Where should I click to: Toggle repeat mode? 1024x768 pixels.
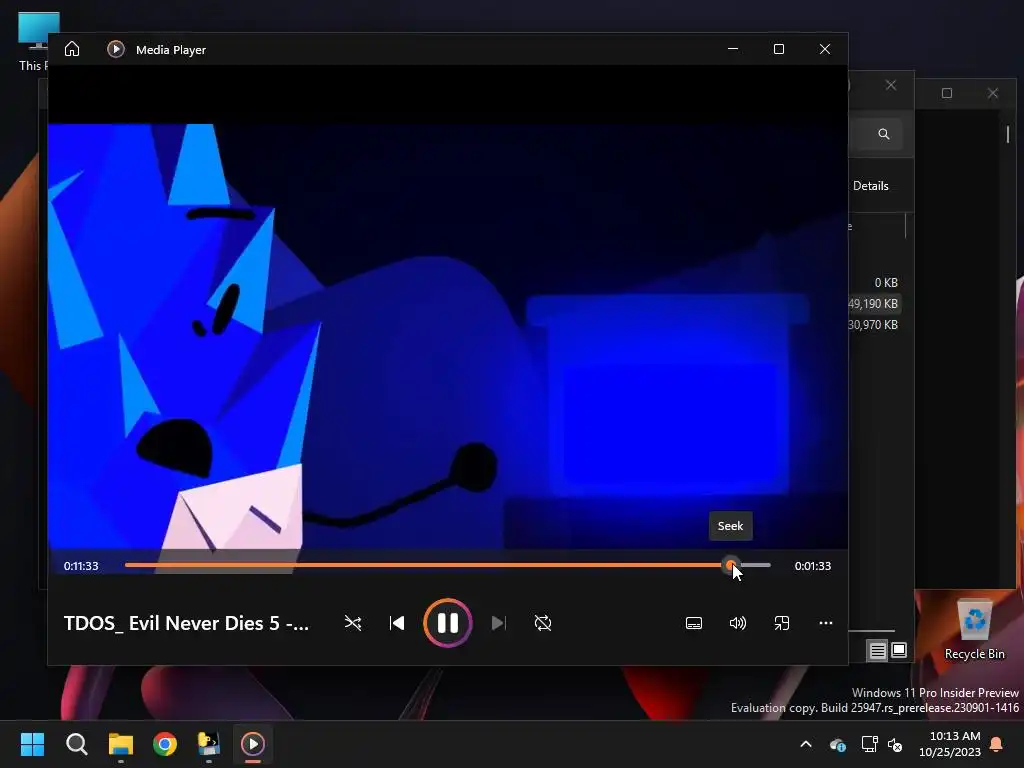543,623
